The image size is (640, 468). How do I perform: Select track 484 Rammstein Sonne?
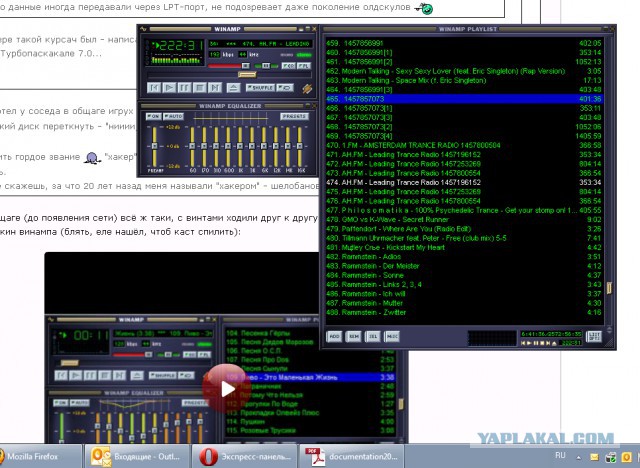(464, 275)
